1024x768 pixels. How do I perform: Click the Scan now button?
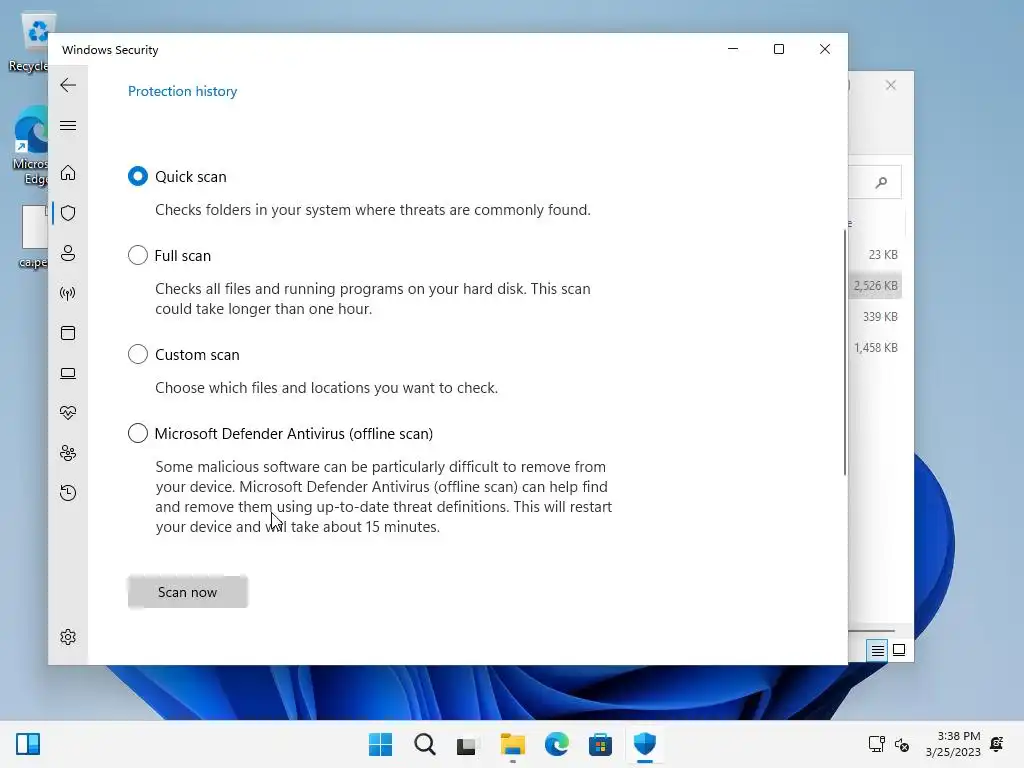[187, 592]
